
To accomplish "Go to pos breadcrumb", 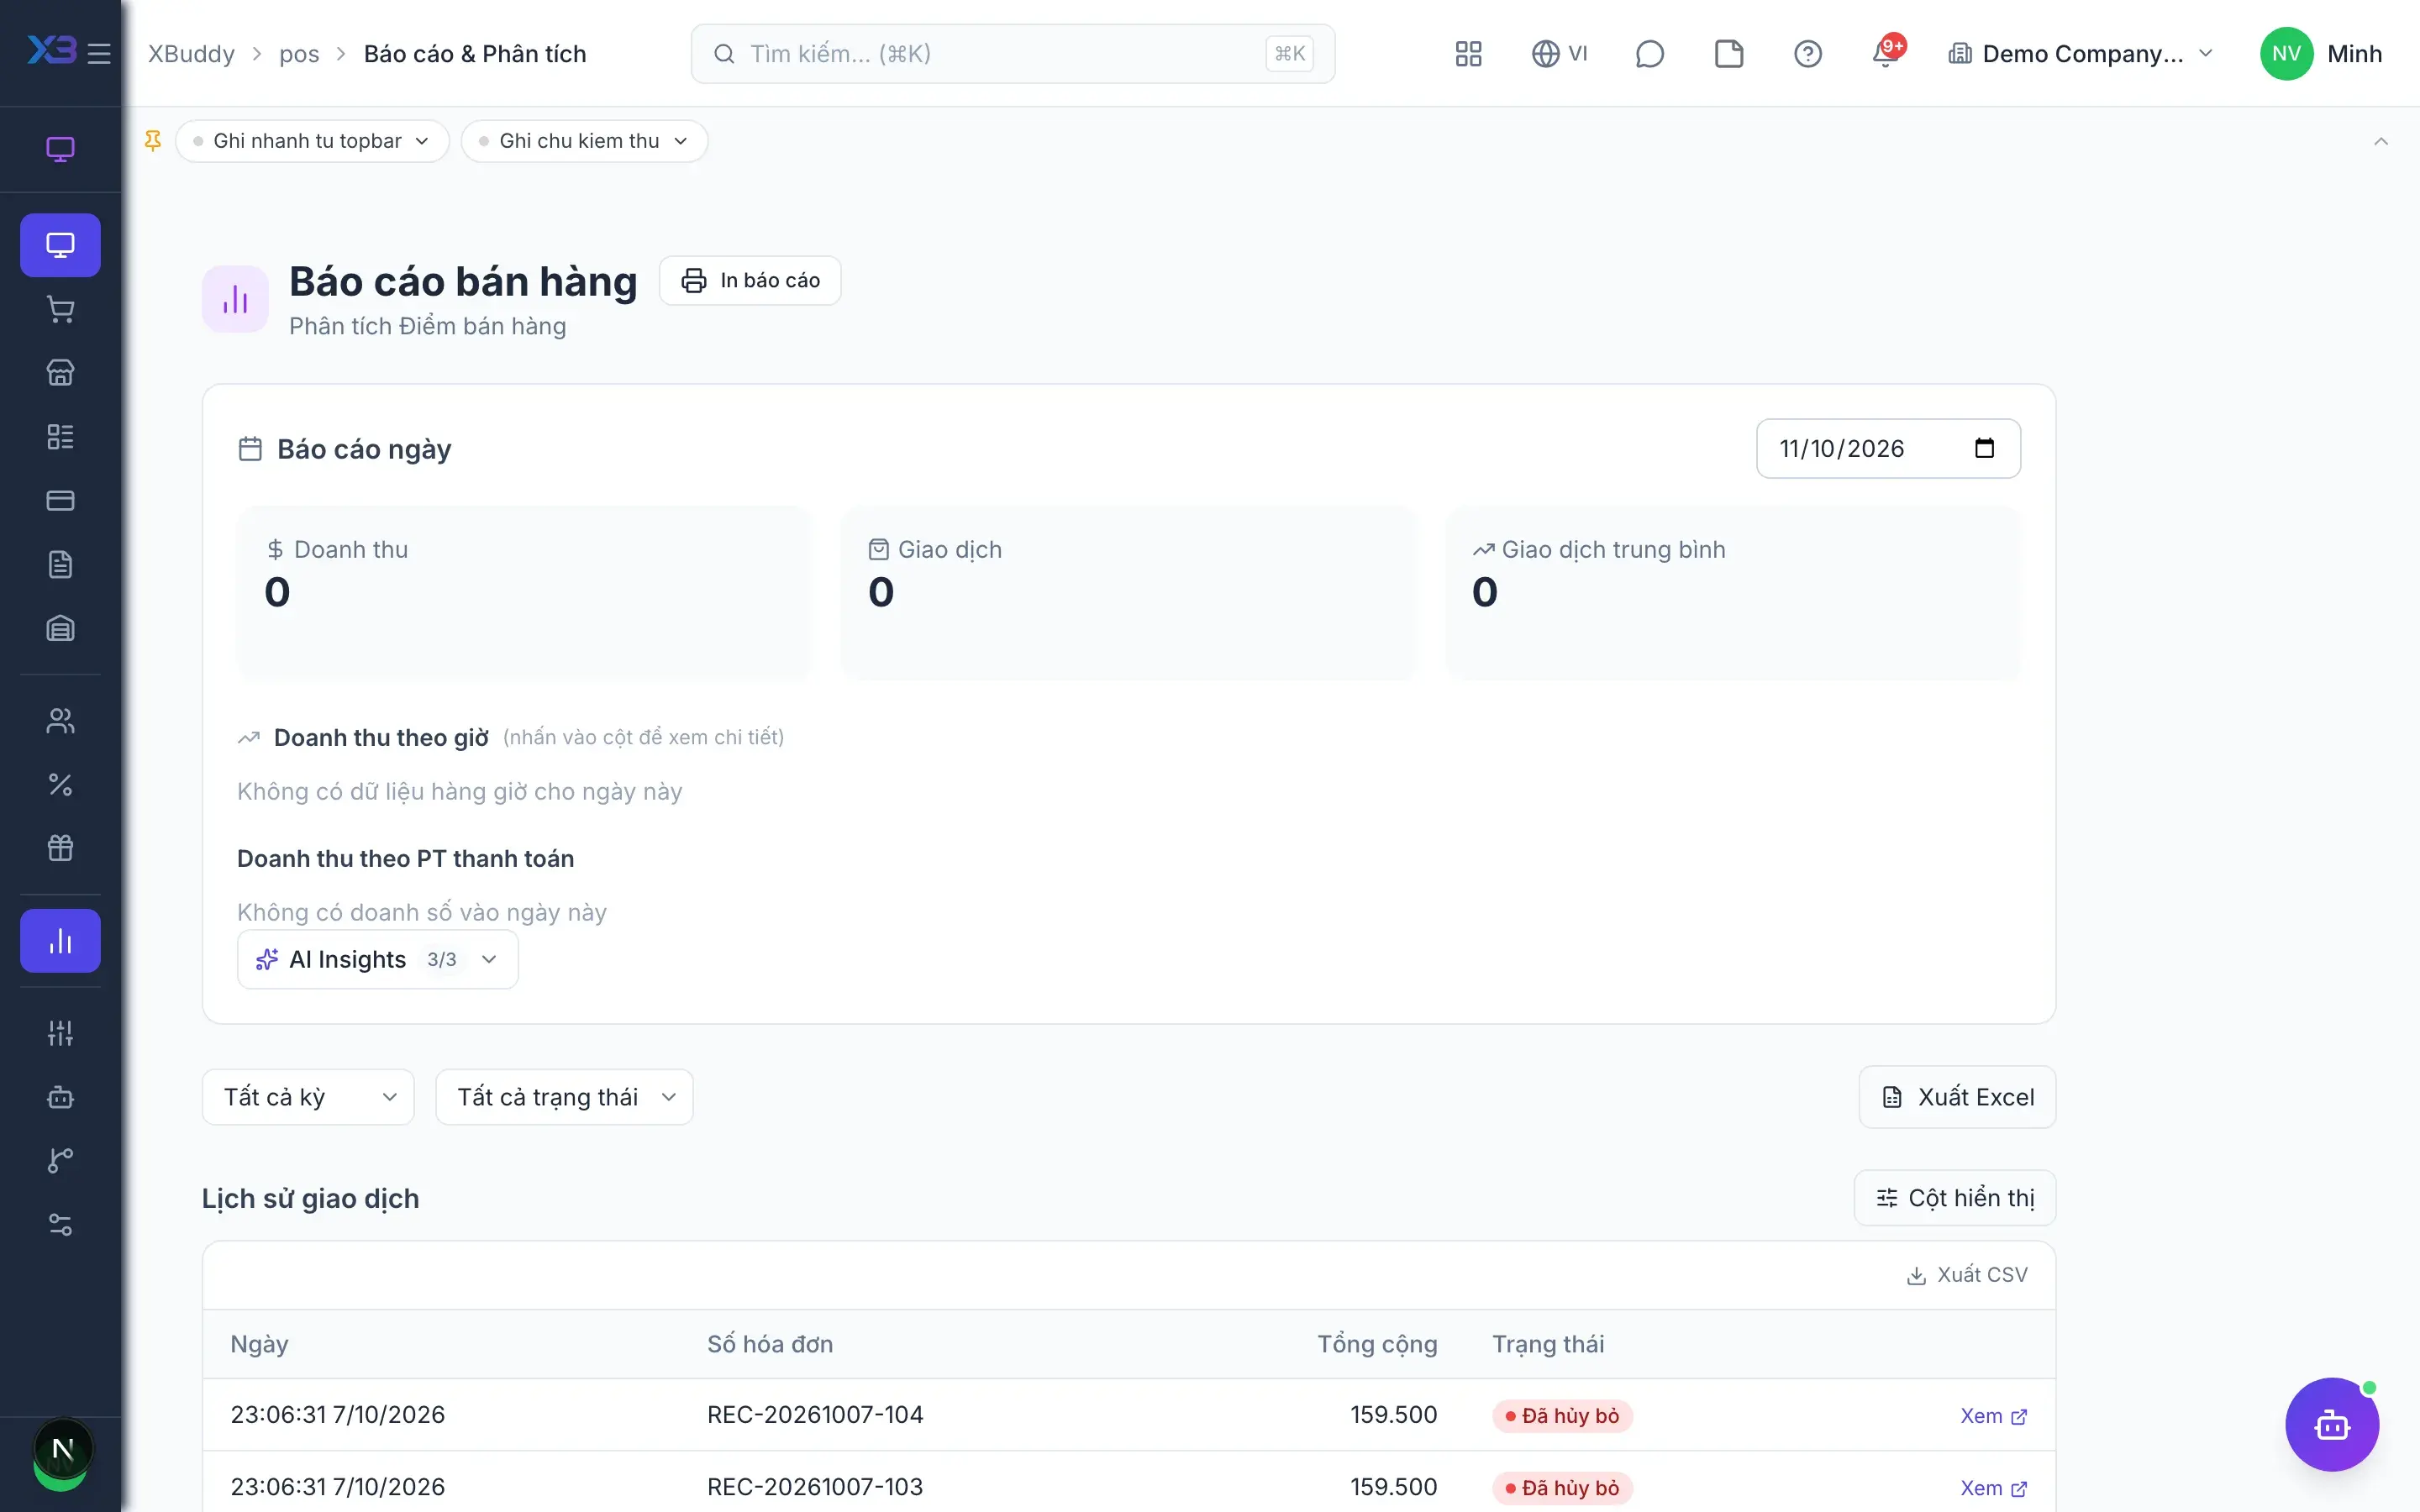I will pyautogui.click(x=299, y=53).
